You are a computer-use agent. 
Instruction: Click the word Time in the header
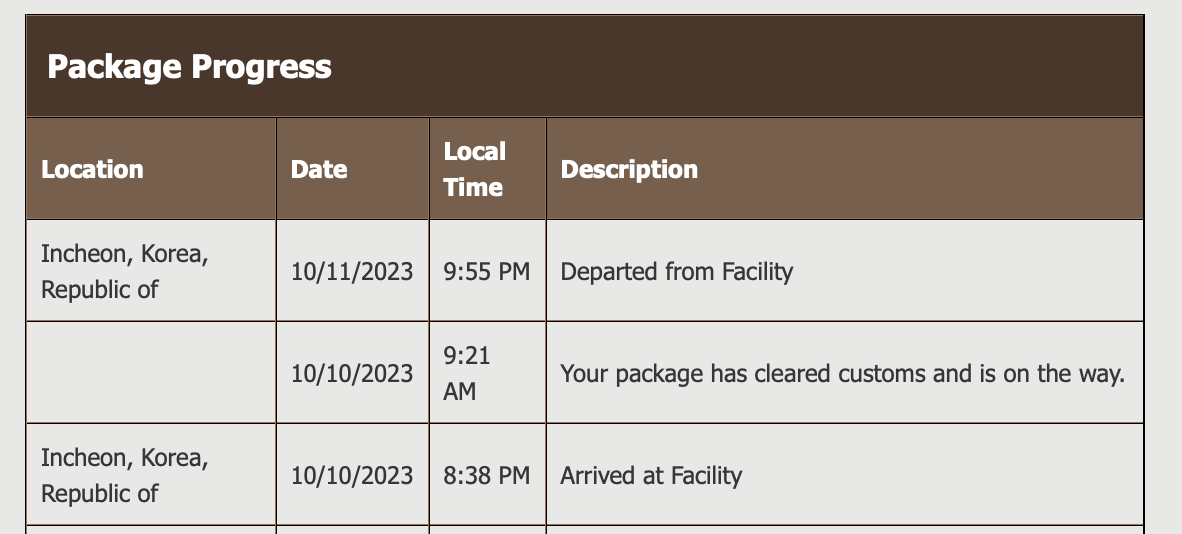pyautogui.click(x=473, y=188)
